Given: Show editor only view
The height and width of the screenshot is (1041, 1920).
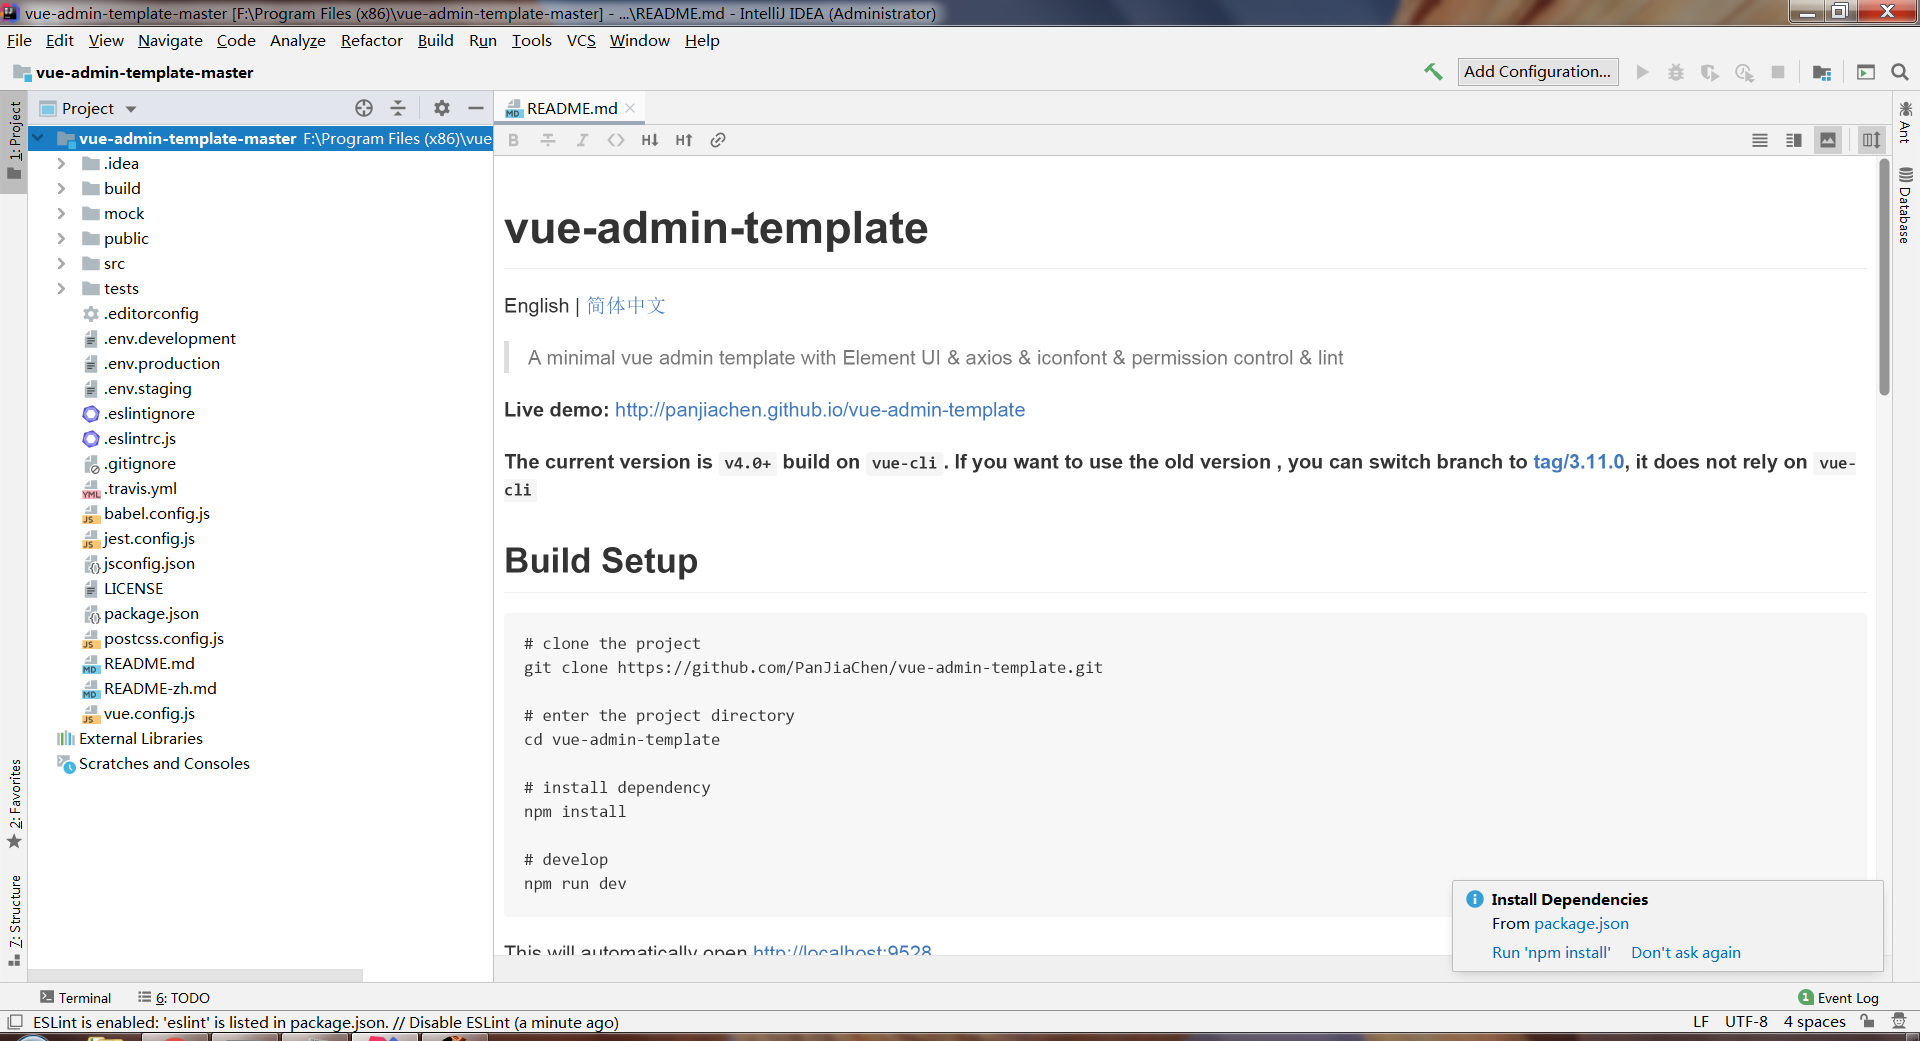Looking at the screenshot, I should click(x=1760, y=140).
